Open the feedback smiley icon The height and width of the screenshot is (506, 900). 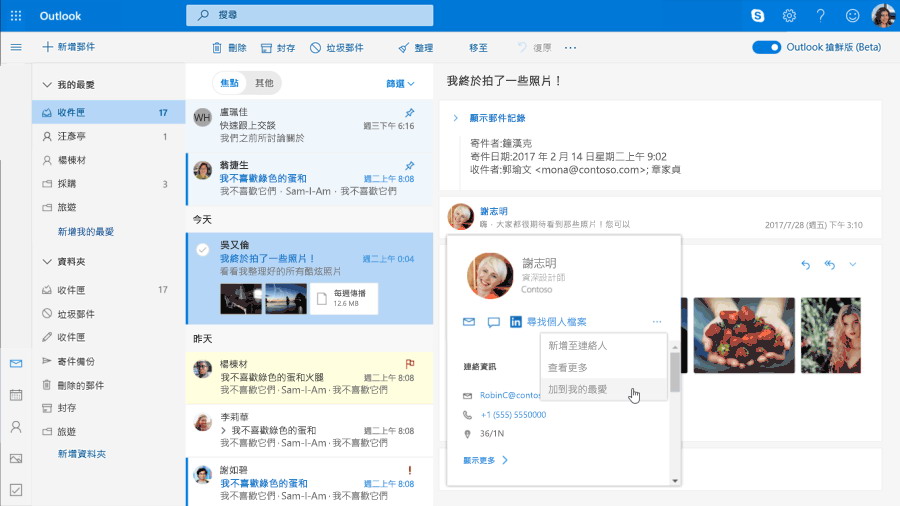(x=852, y=16)
